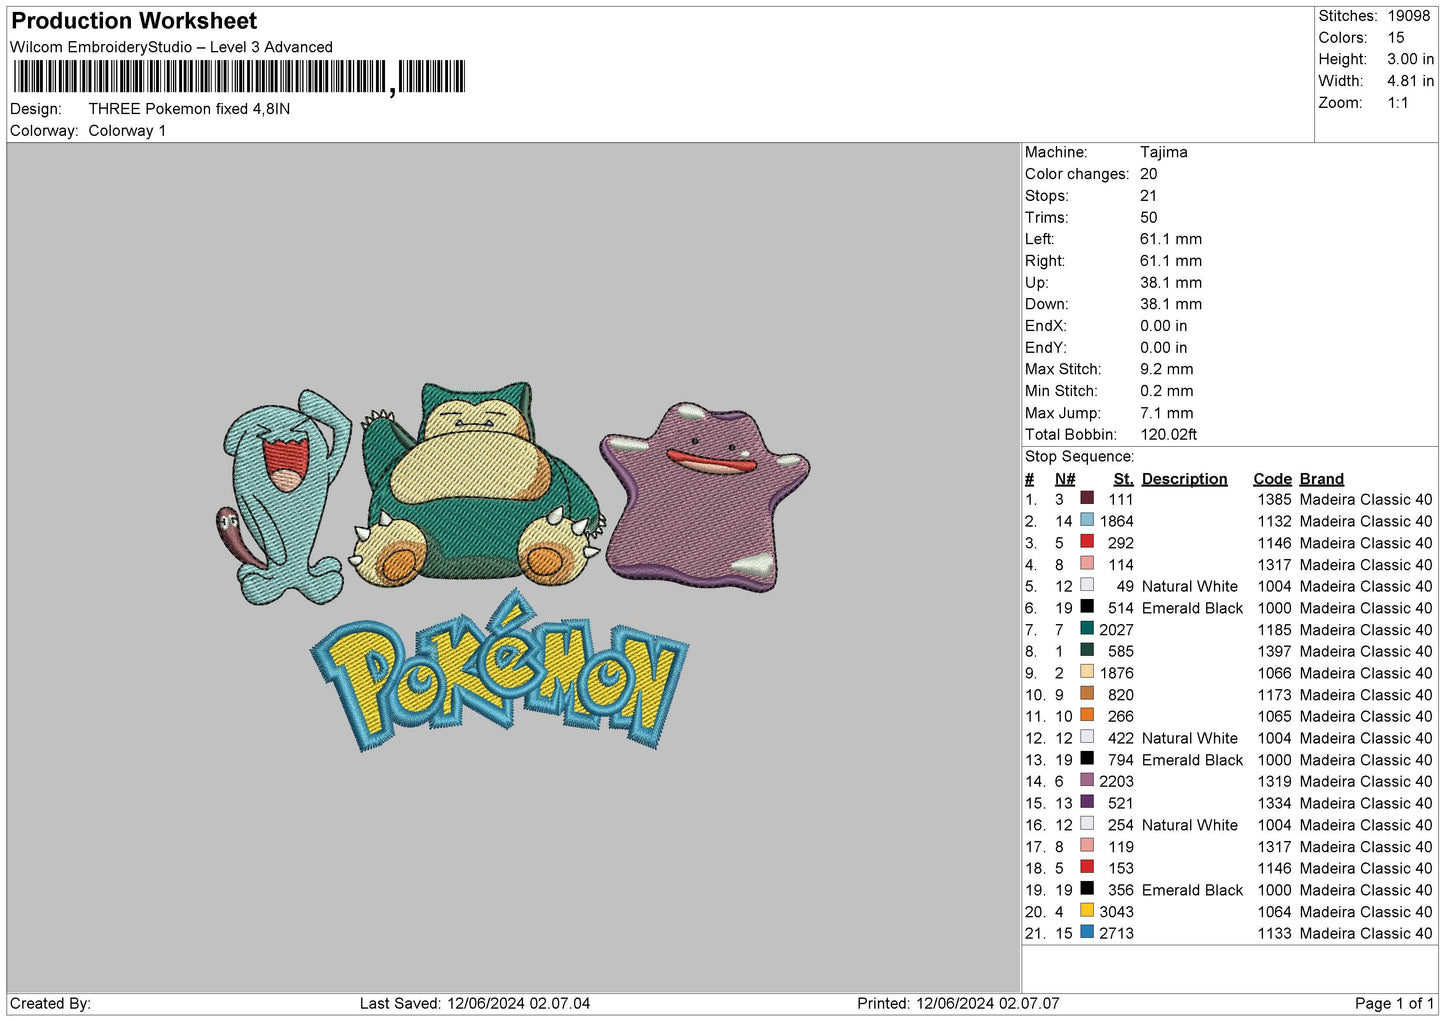Viewport: 1445px width, 1021px height.
Task: Select the Pokémon logo embroidery preview
Action: pyautogui.click(x=499, y=670)
